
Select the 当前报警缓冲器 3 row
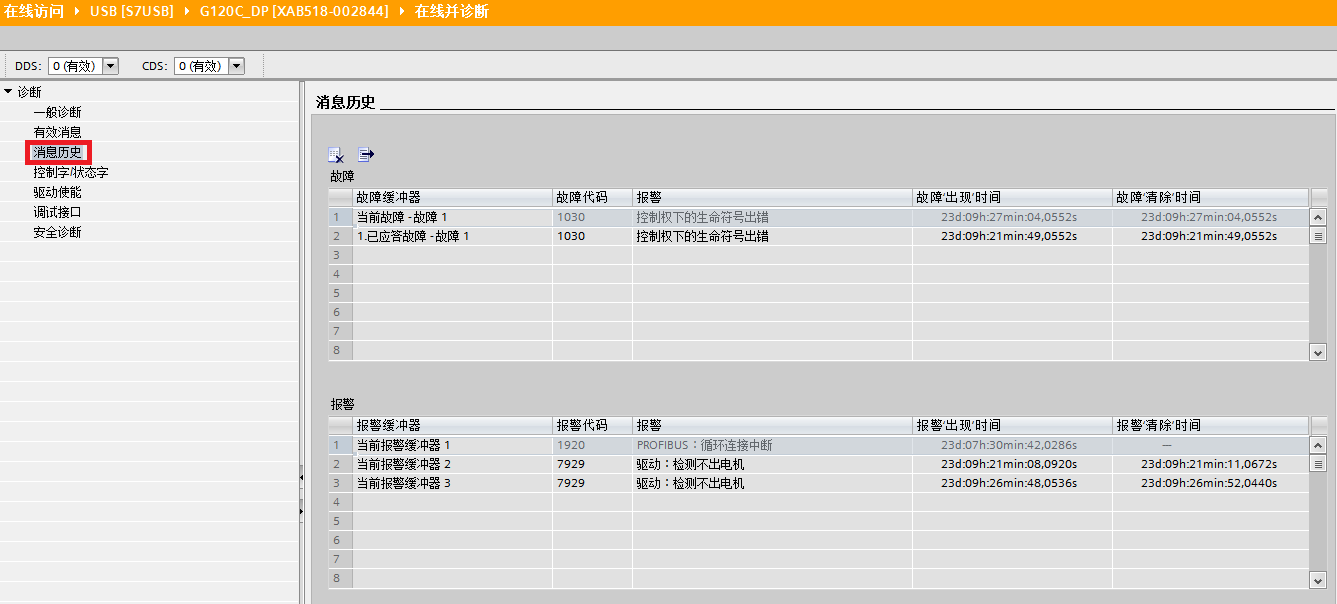pos(818,483)
